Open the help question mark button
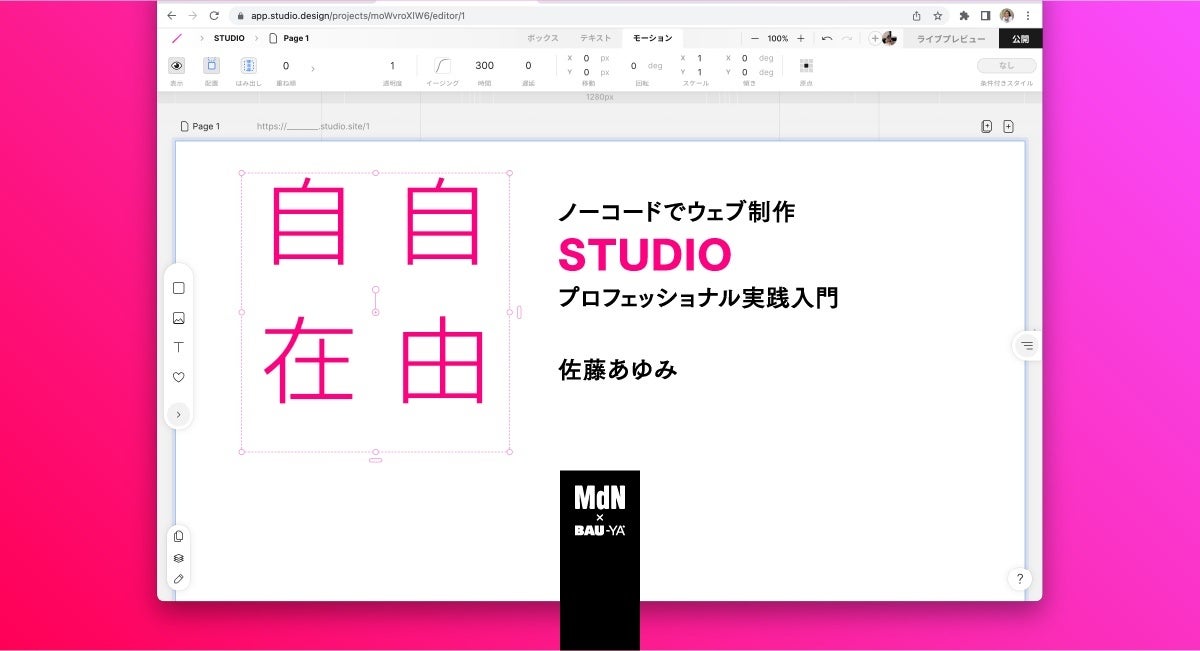This screenshot has width=1200, height=651. pos(1019,578)
